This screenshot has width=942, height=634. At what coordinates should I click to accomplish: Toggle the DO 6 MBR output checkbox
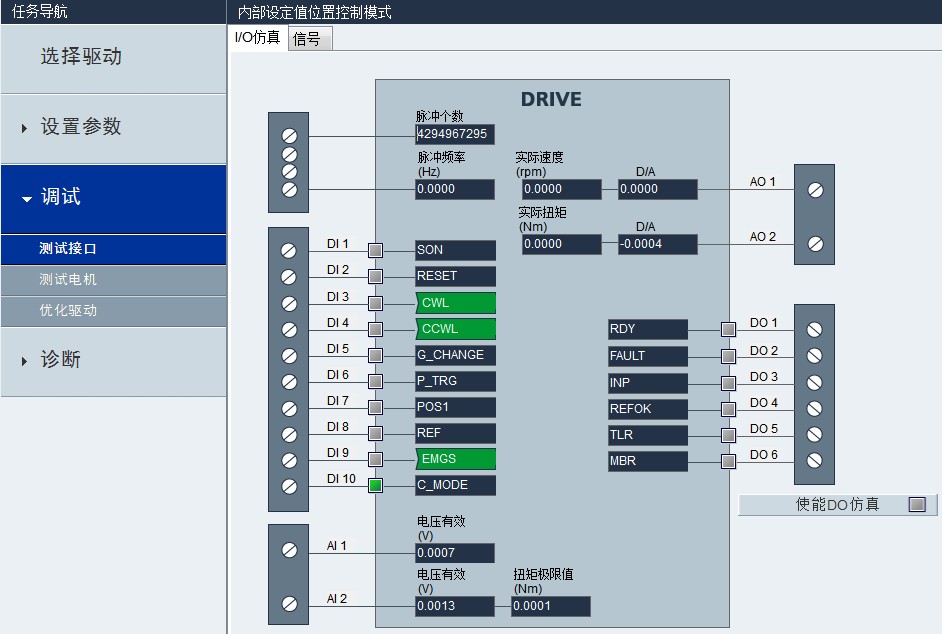click(728, 461)
